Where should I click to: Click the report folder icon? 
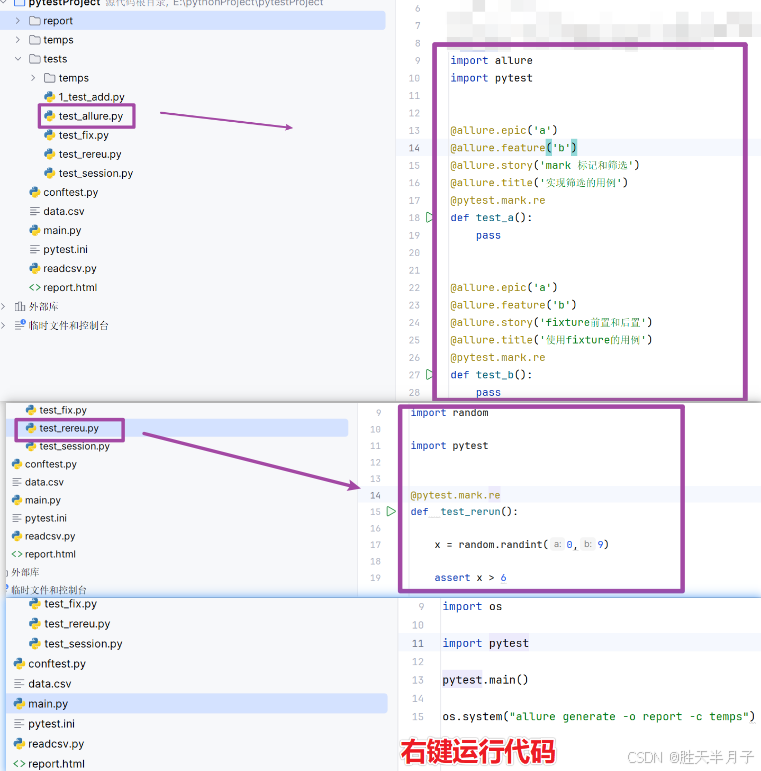[x=34, y=21]
